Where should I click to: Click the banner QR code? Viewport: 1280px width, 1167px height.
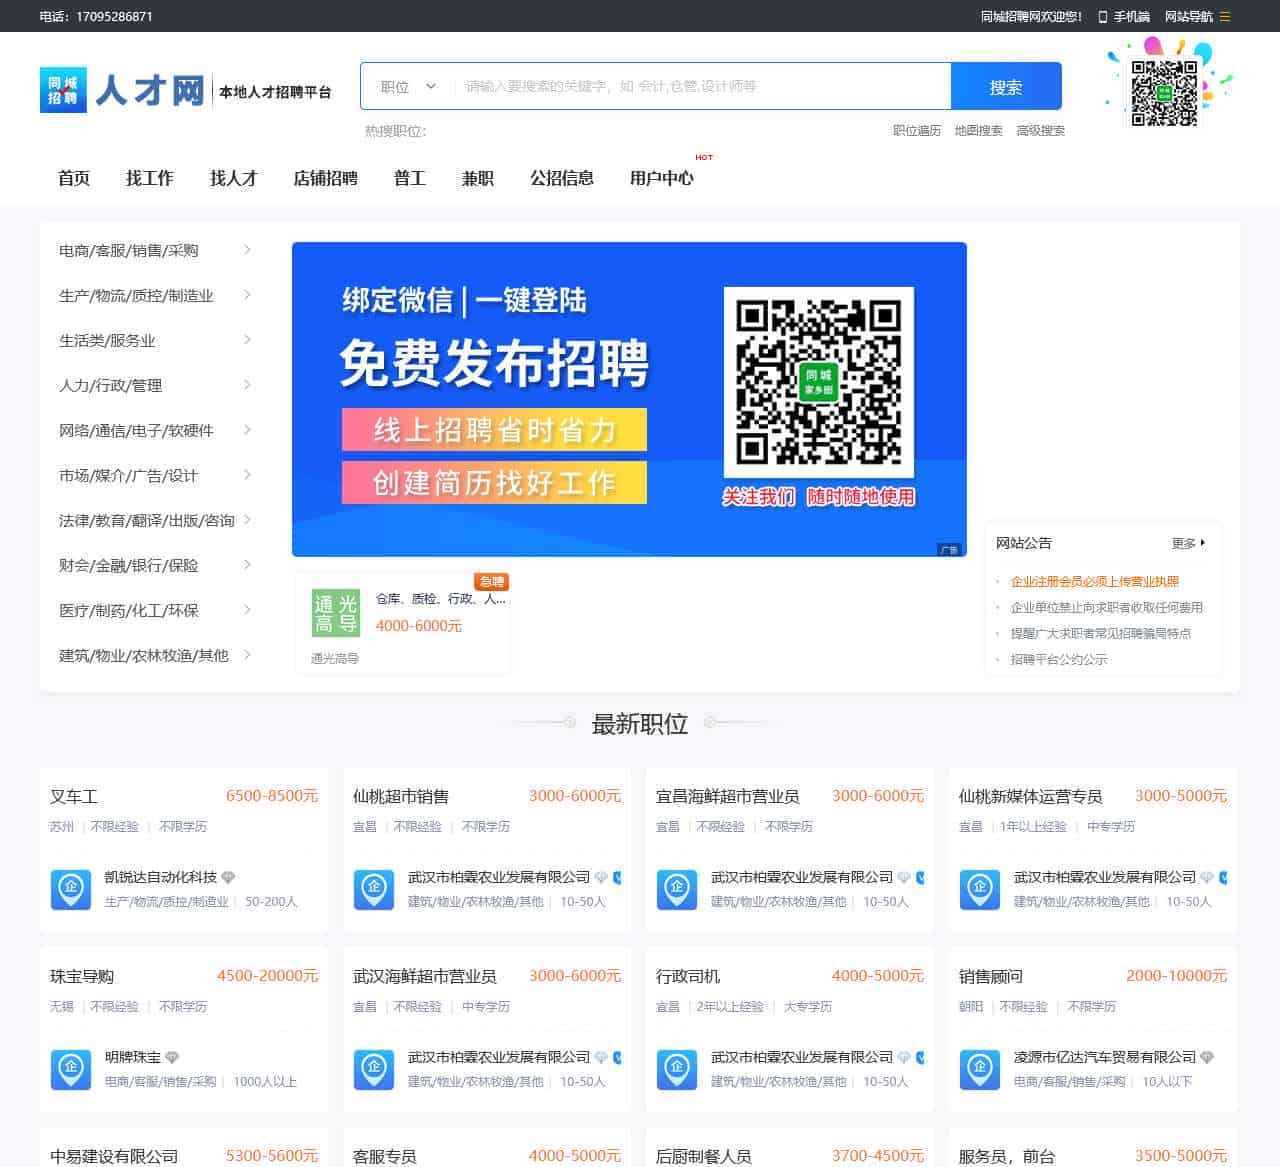(819, 382)
